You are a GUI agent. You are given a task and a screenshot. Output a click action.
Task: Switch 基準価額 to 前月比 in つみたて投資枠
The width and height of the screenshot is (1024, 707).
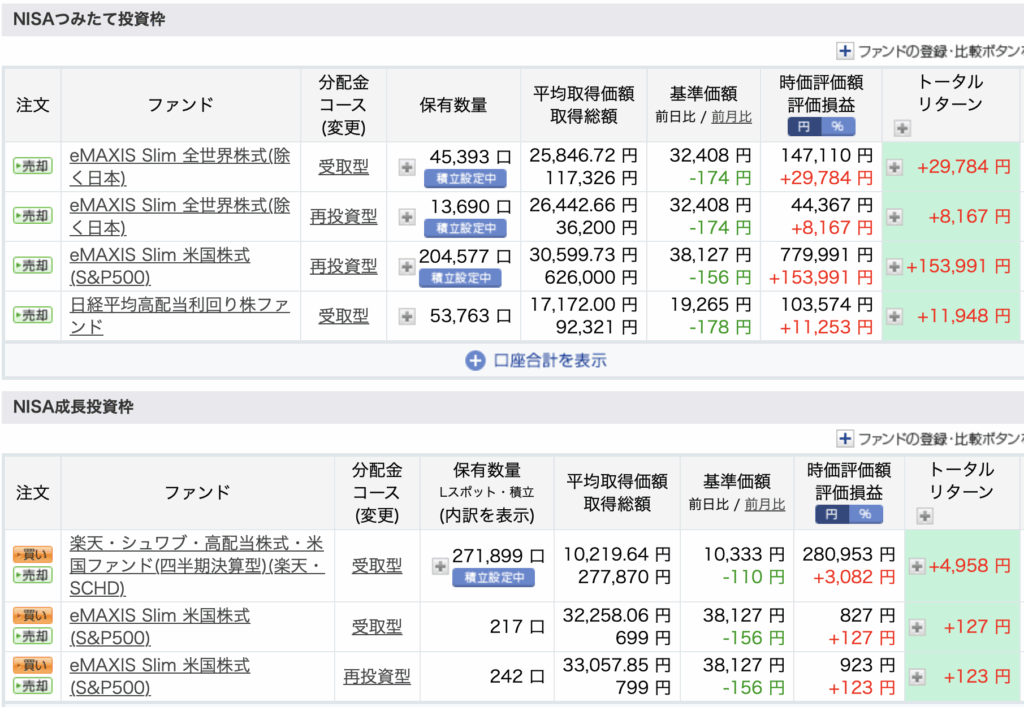coord(732,117)
